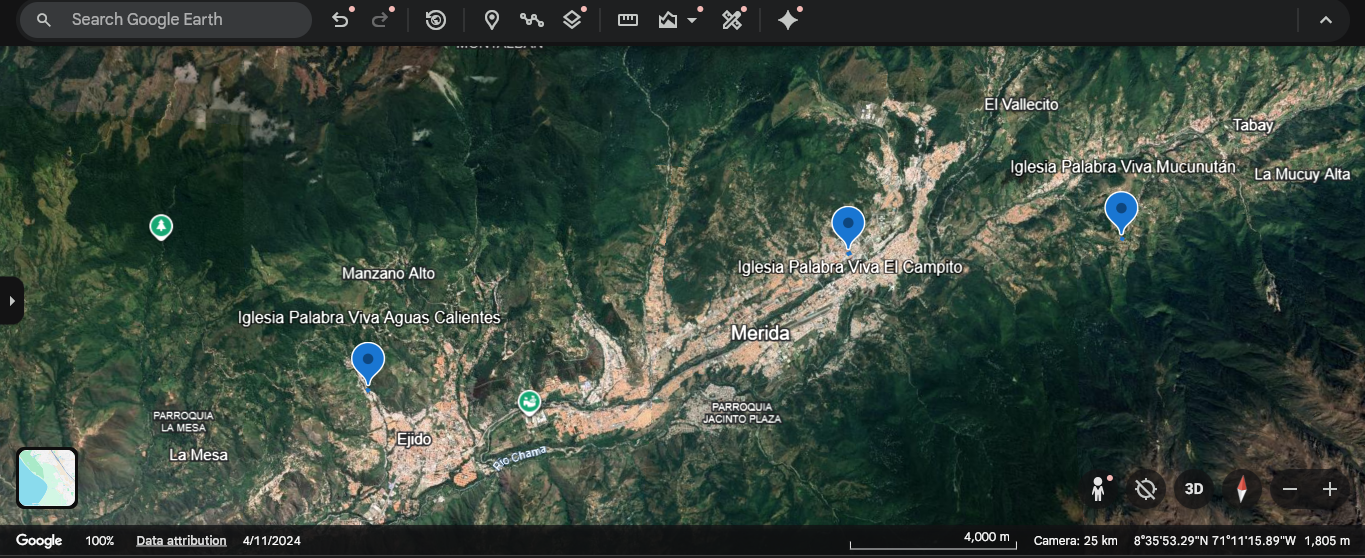Select the El Campito blue pin

pos(848,227)
